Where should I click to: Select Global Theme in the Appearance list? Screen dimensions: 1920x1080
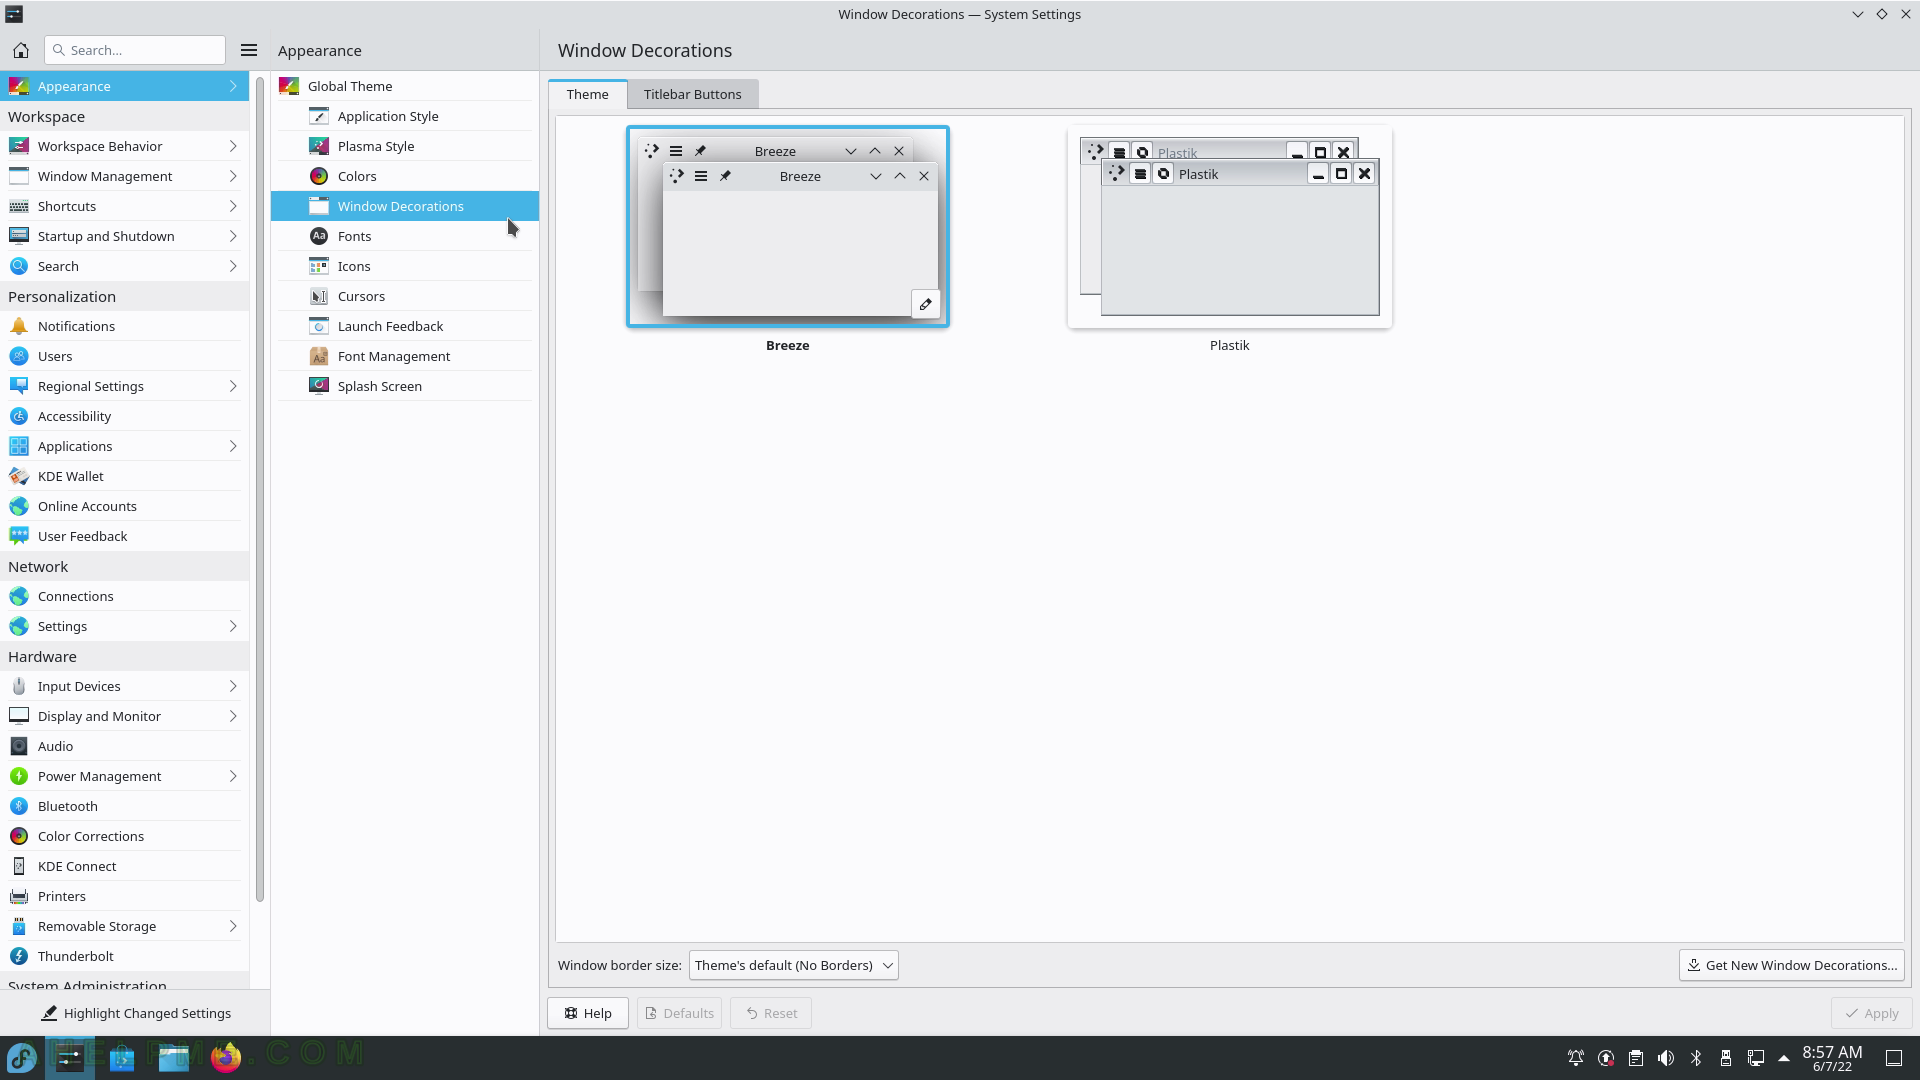click(x=405, y=86)
